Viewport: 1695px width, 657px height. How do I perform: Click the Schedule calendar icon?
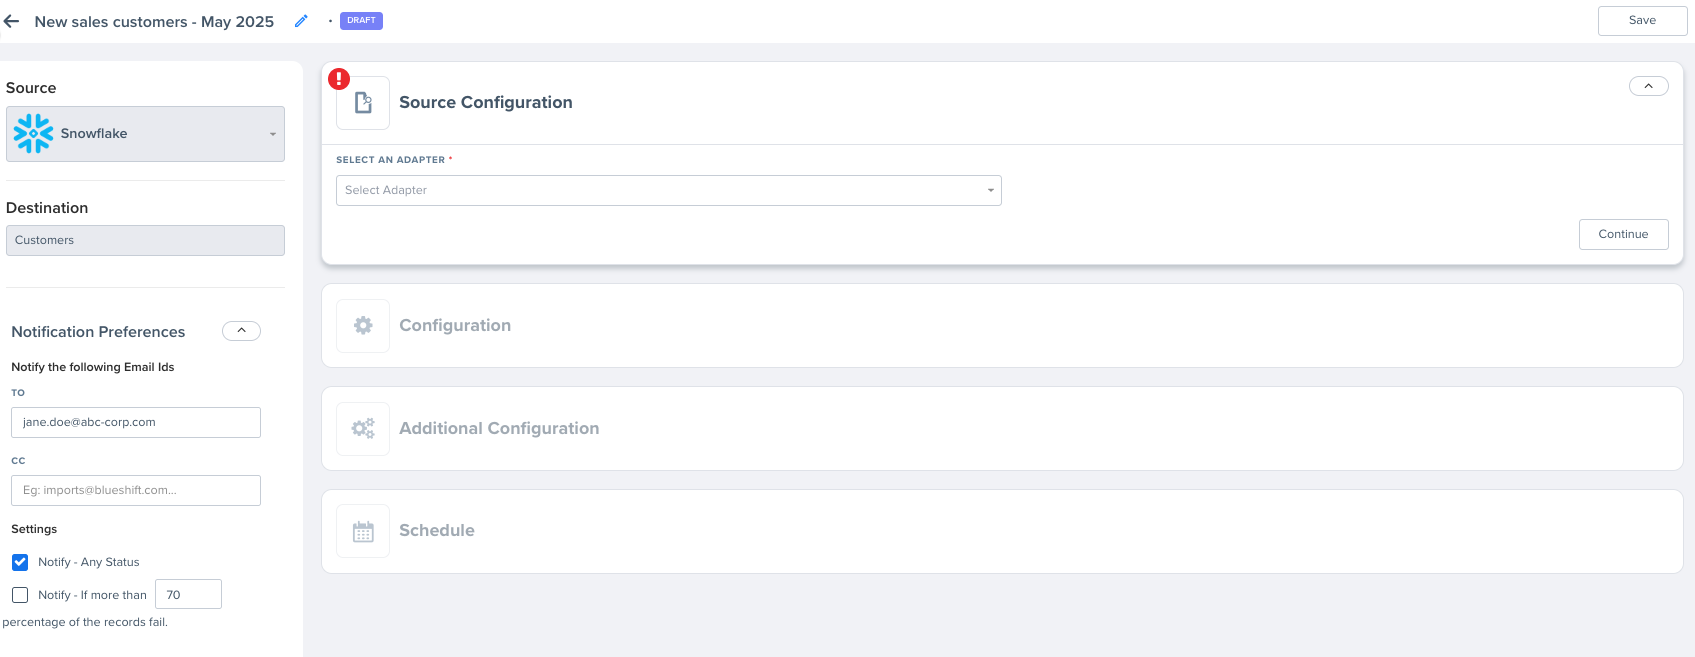(x=363, y=531)
